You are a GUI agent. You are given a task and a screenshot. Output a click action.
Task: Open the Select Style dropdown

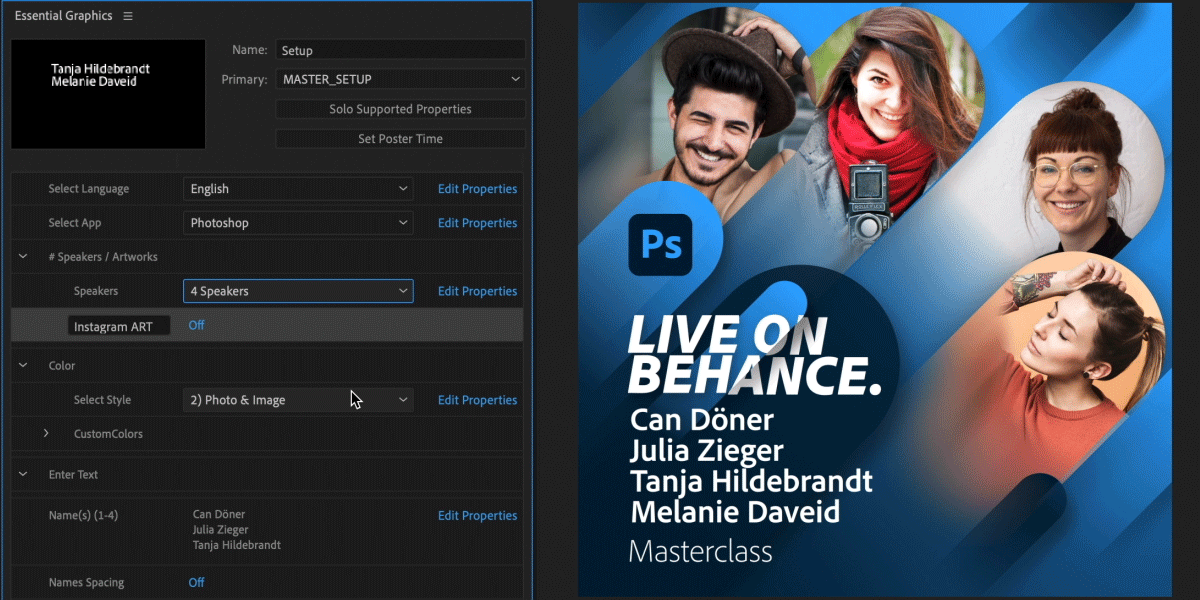[298, 400]
